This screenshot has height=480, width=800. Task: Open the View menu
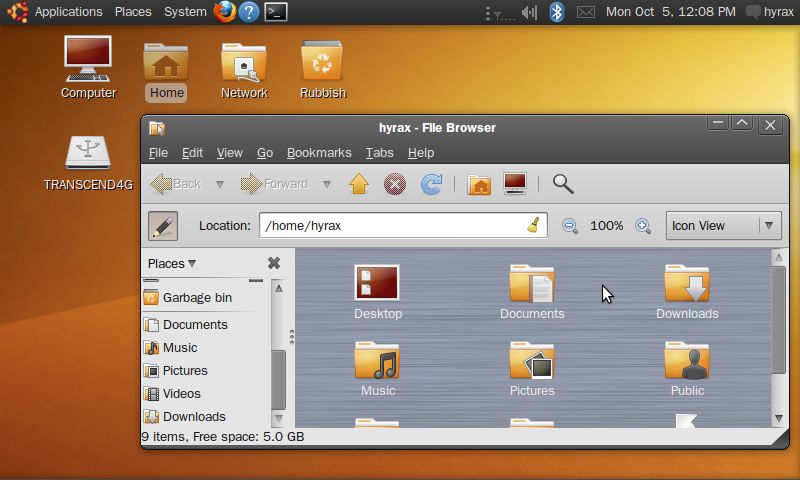tap(230, 153)
